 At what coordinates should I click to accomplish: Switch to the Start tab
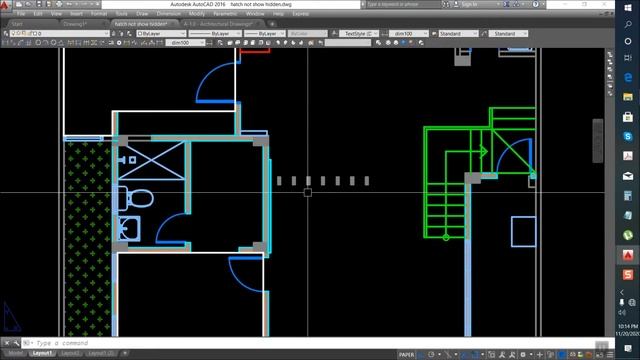(17, 24)
